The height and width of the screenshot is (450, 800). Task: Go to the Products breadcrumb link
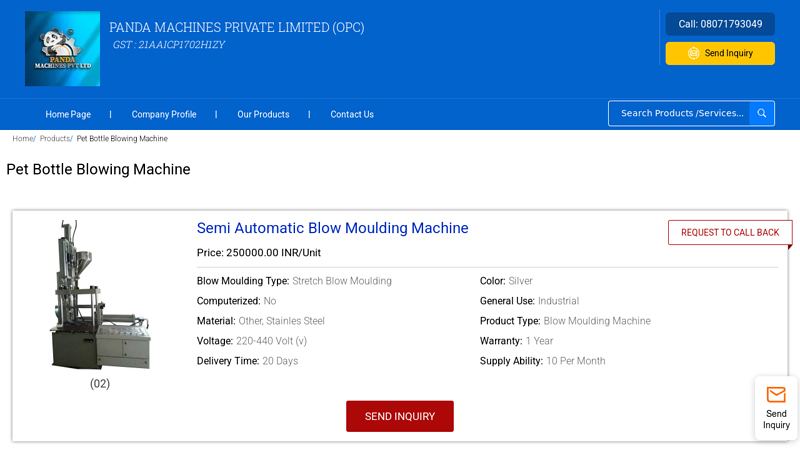pyautogui.click(x=55, y=139)
